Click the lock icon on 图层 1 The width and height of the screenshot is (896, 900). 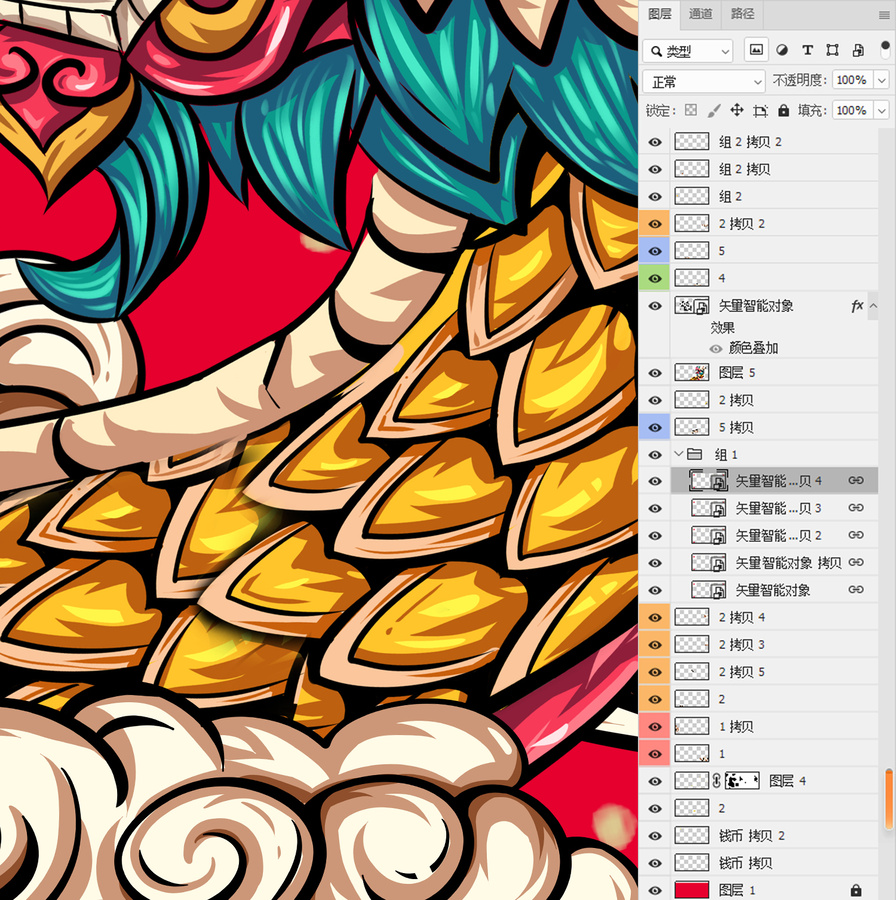click(856, 890)
